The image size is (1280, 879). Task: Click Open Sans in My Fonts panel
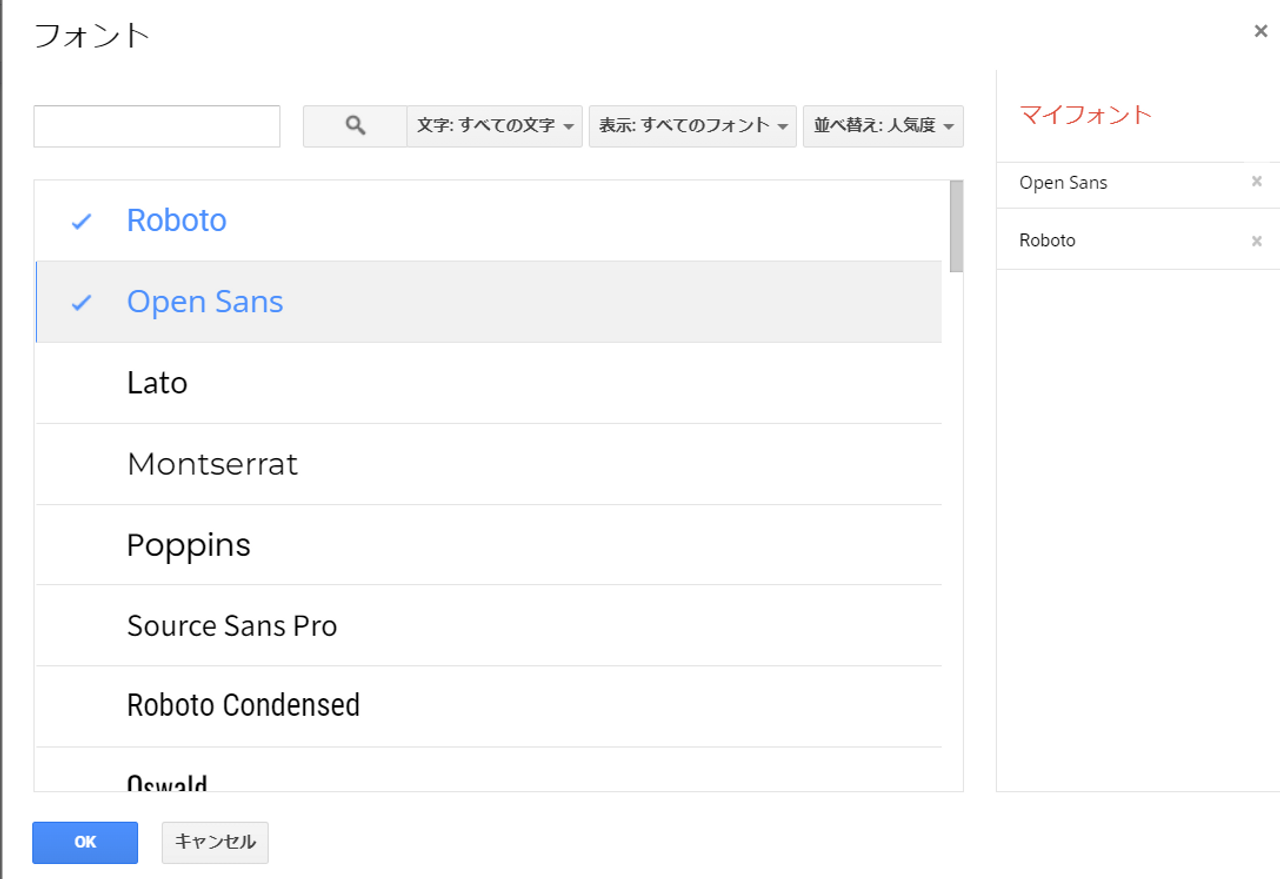(x=1063, y=183)
